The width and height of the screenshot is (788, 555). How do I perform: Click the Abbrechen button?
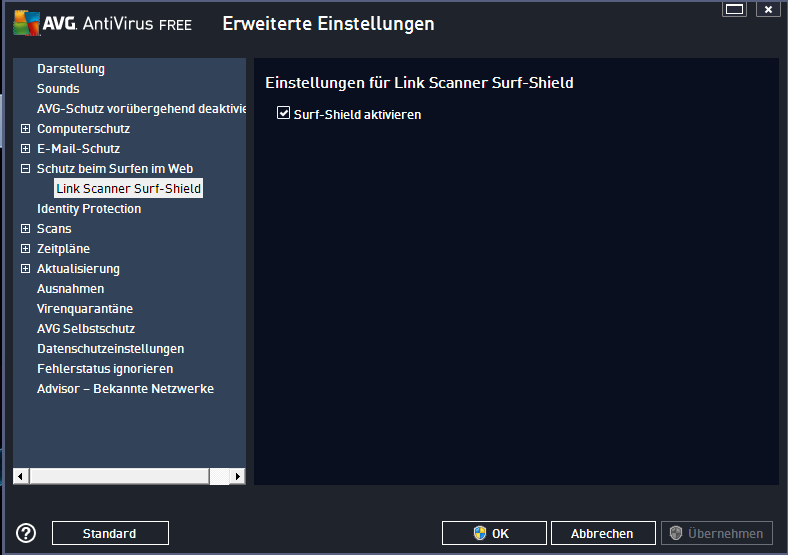(603, 533)
